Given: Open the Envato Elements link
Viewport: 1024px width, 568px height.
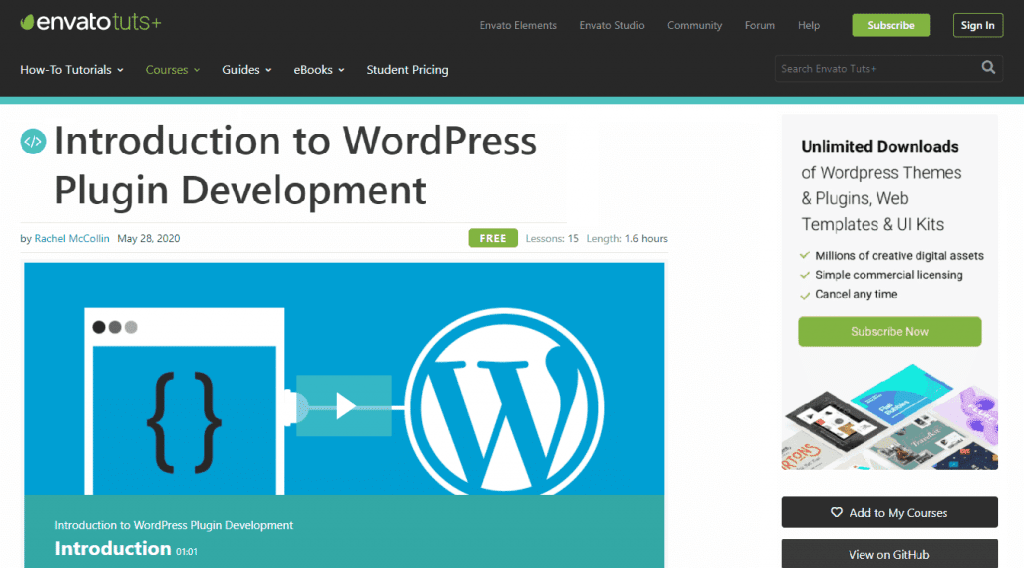Looking at the screenshot, I should click(x=518, y=25).
